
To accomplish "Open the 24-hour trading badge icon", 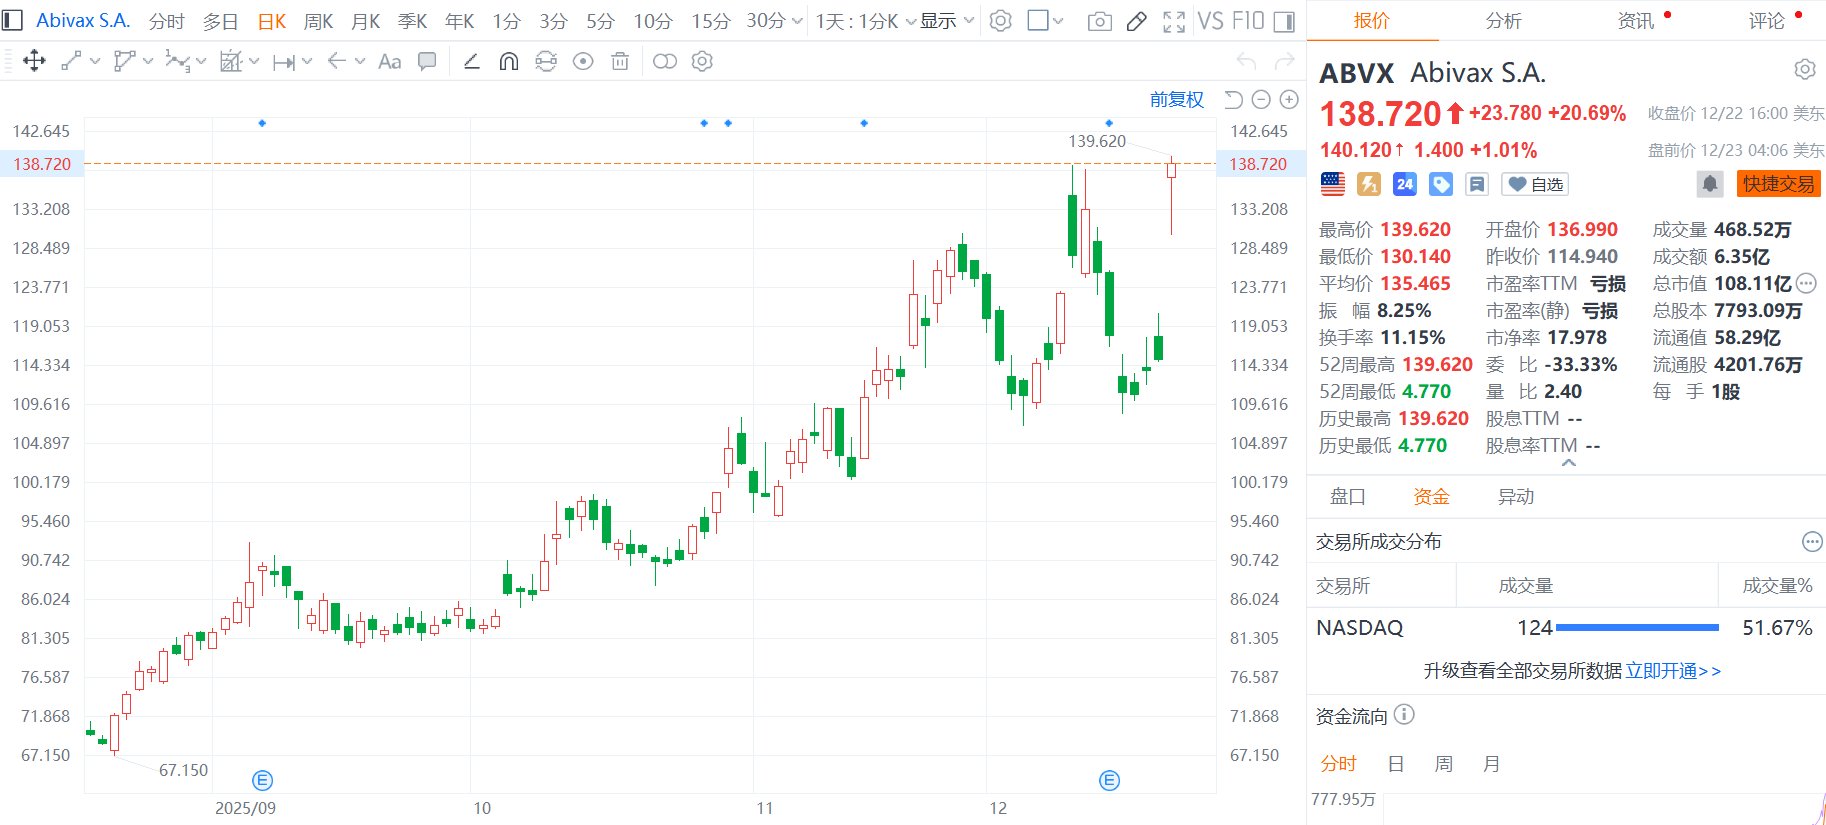I will 1405,184.
